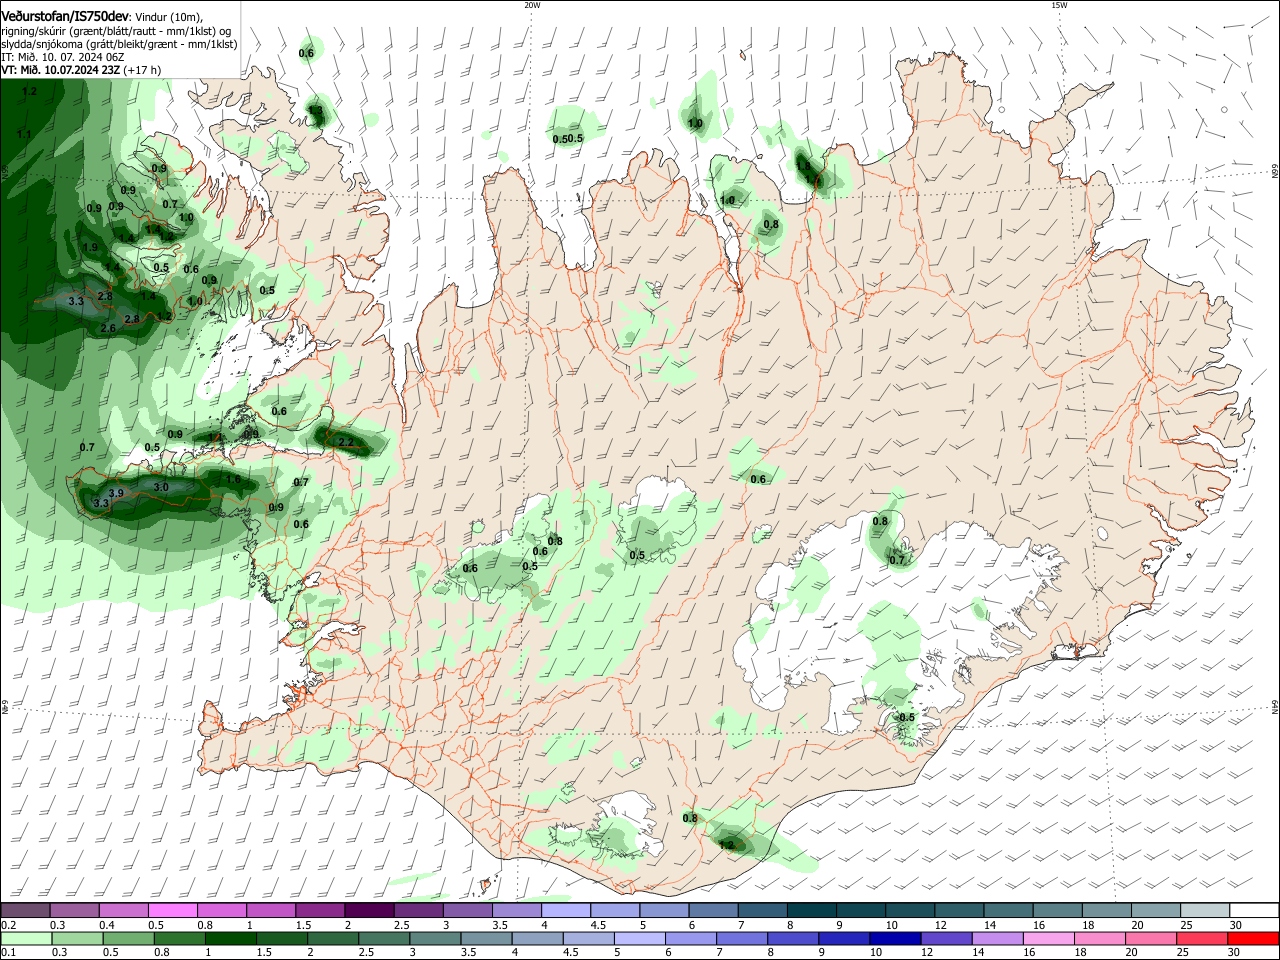The image size is (1280, 960).
Task: Click the light lavender 4–4.5 swatch in the upper legend
Action: (566, 910)
